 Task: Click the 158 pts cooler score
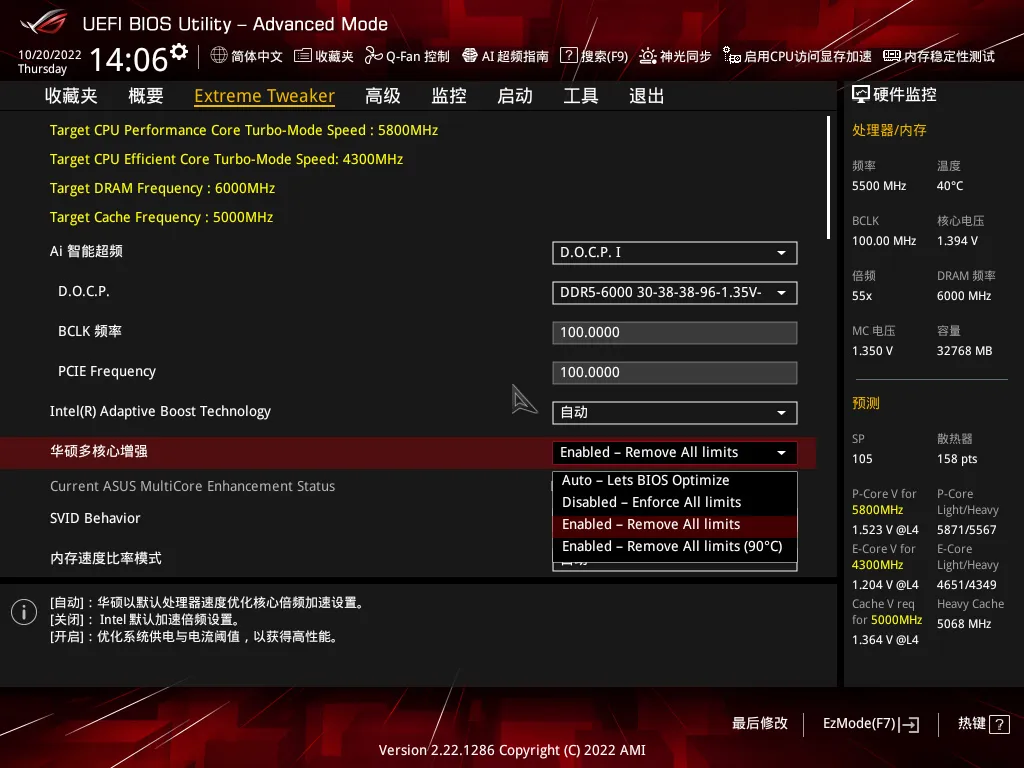pos(957,459)
